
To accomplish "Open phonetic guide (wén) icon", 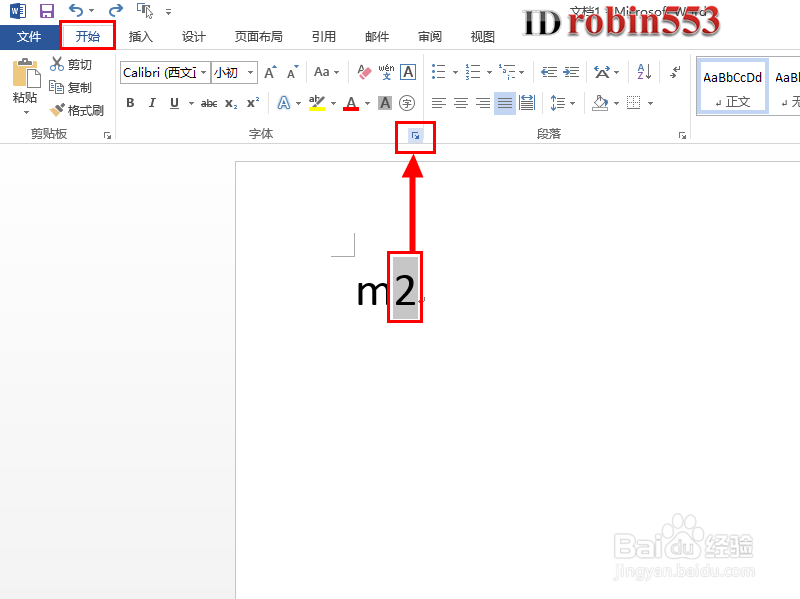I will (x=386, y=72).
